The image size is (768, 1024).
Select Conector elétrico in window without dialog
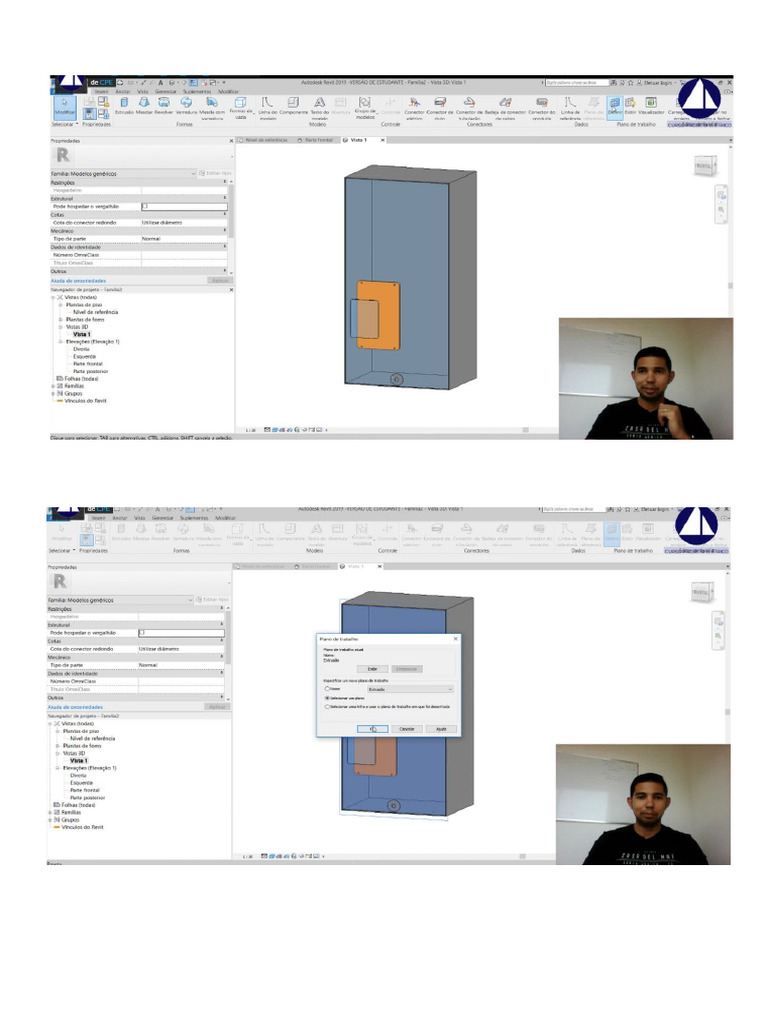point(414,108)
